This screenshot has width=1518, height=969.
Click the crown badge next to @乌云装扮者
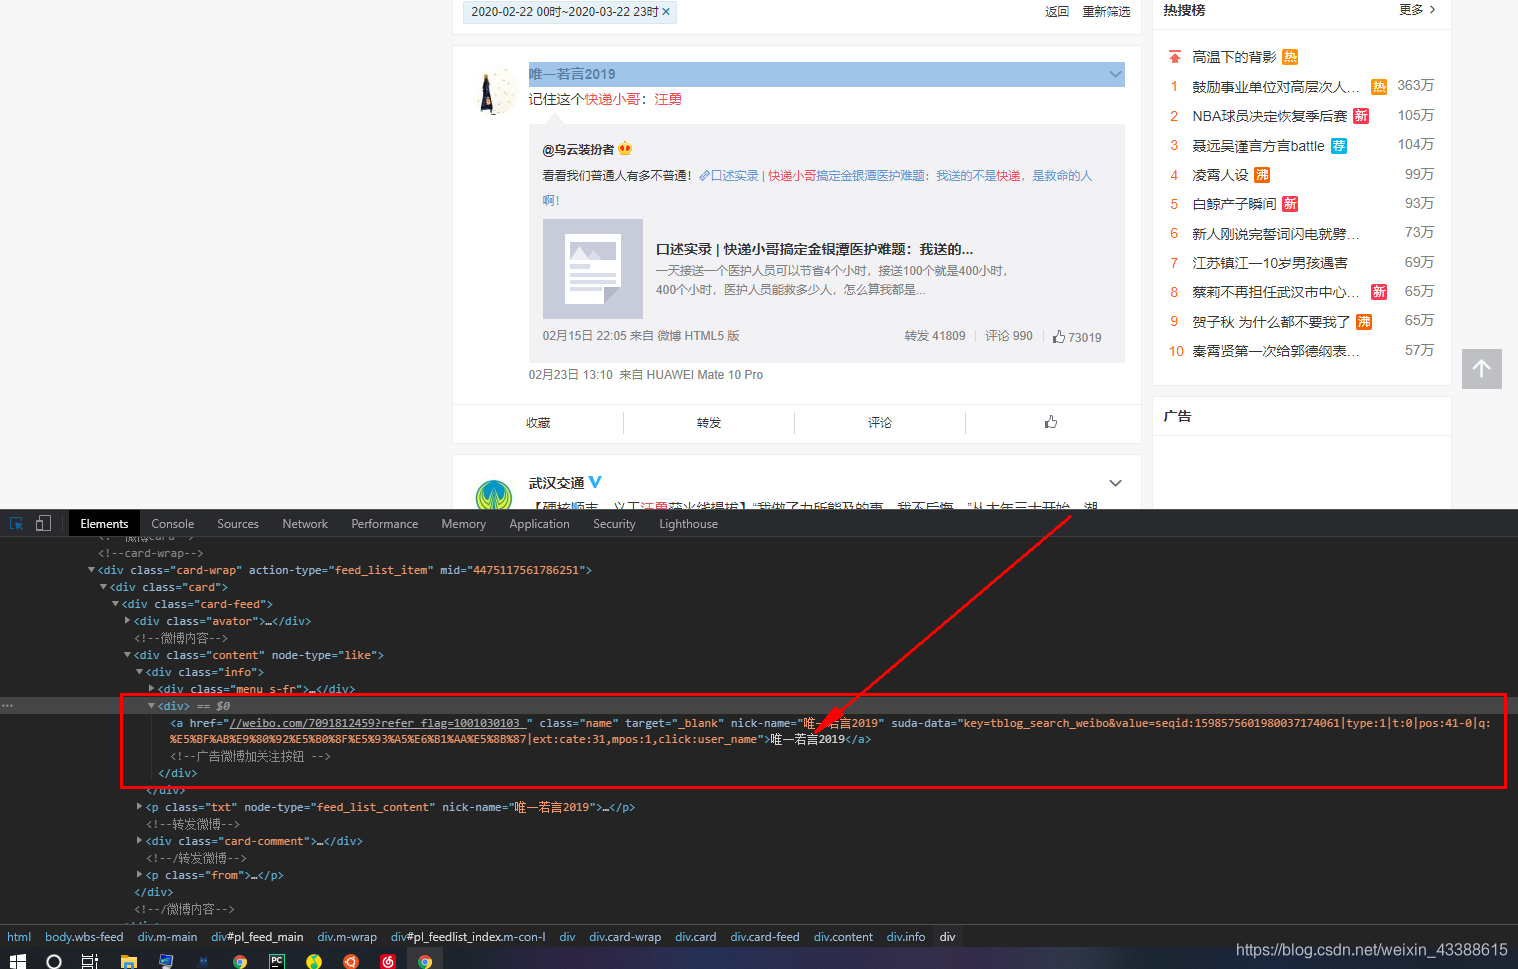click(625, 149)
